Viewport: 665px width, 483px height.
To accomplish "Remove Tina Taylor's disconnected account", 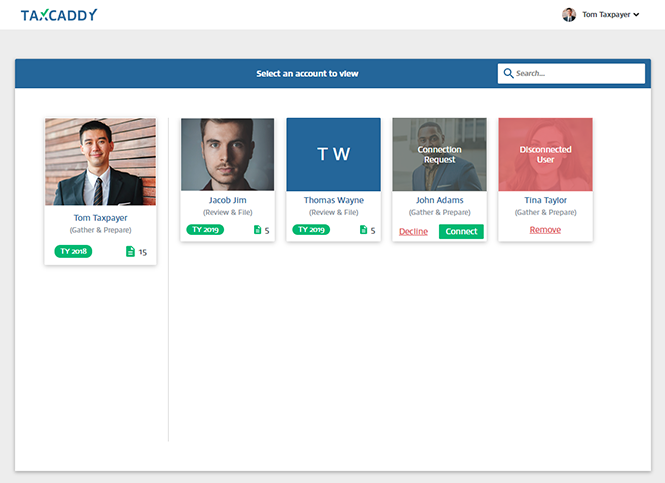I will coord(545,230).
